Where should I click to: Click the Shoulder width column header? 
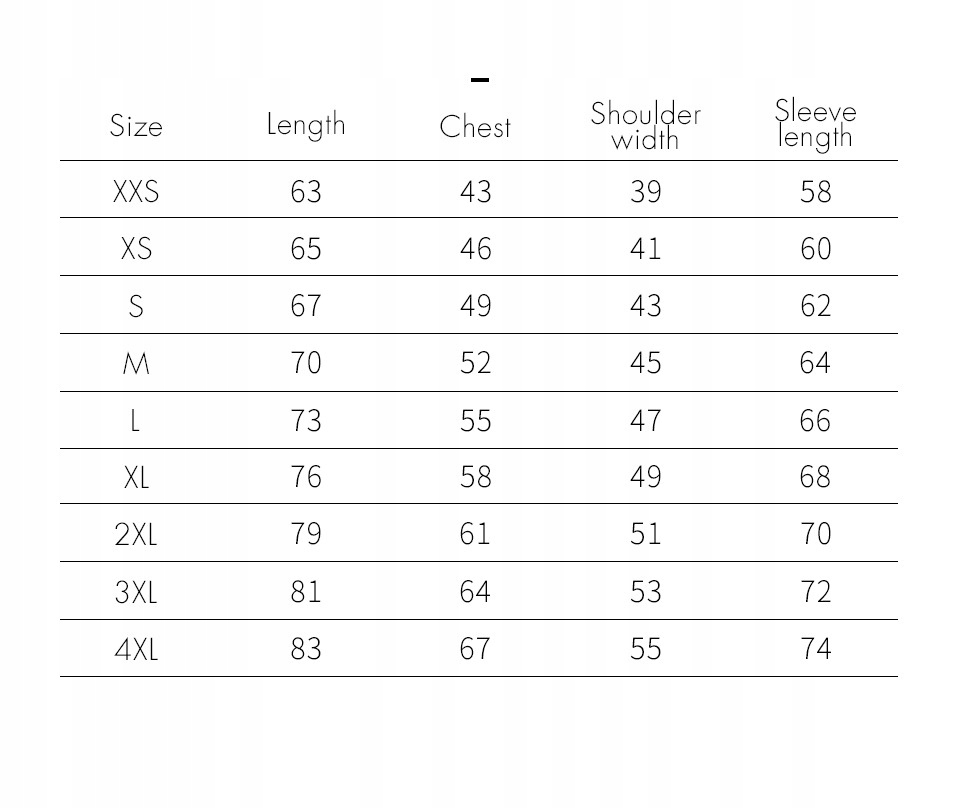[645, 126]
